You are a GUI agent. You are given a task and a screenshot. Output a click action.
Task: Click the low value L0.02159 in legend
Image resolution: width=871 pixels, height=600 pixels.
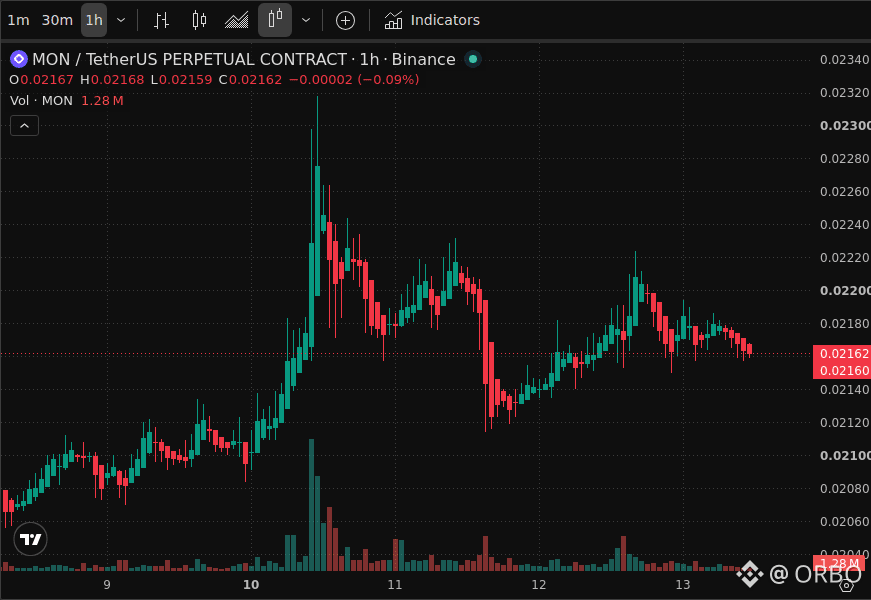click(182, 79)
